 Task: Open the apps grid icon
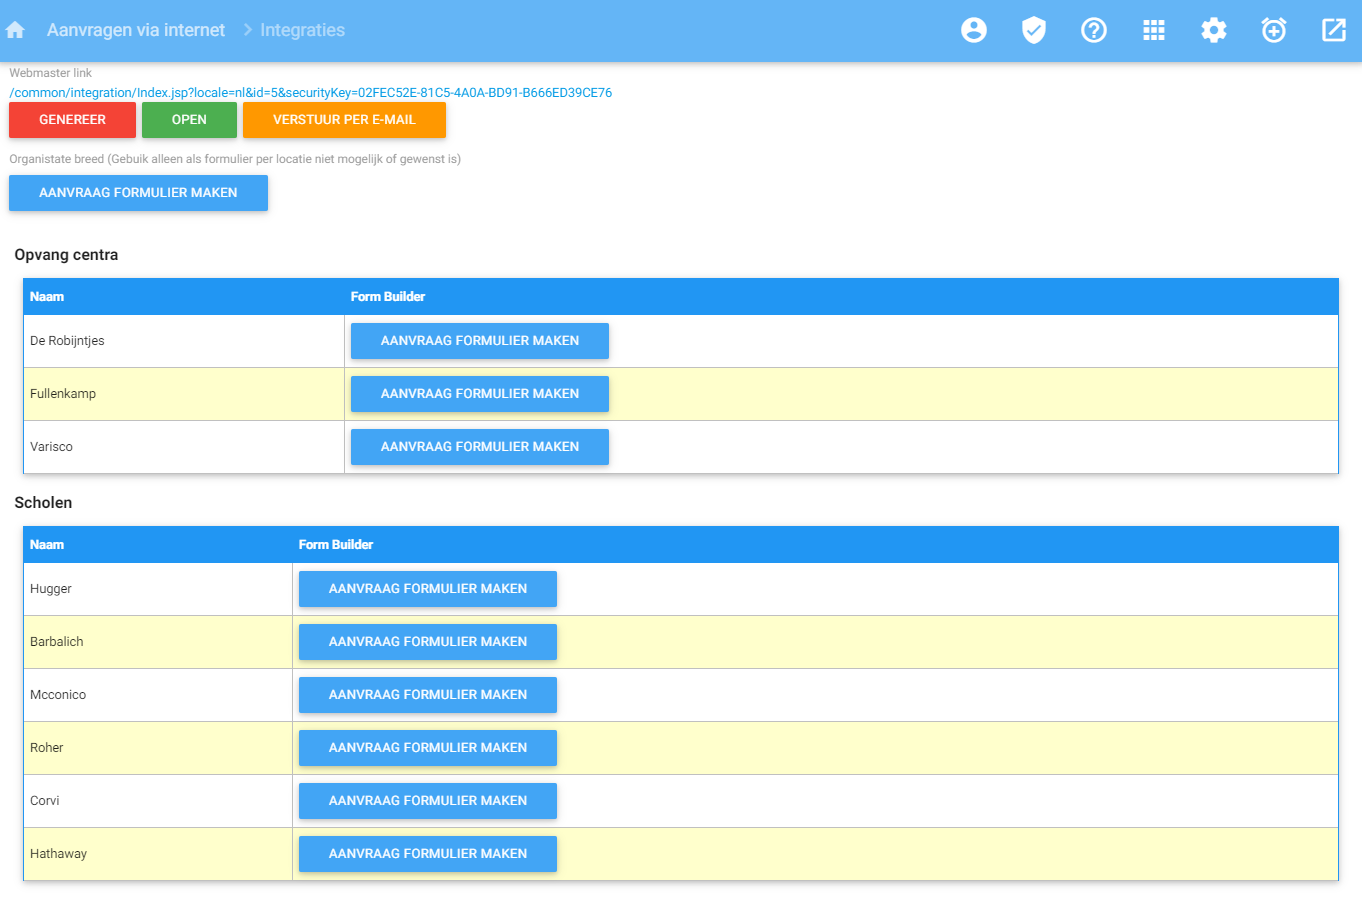point(1153,30)
